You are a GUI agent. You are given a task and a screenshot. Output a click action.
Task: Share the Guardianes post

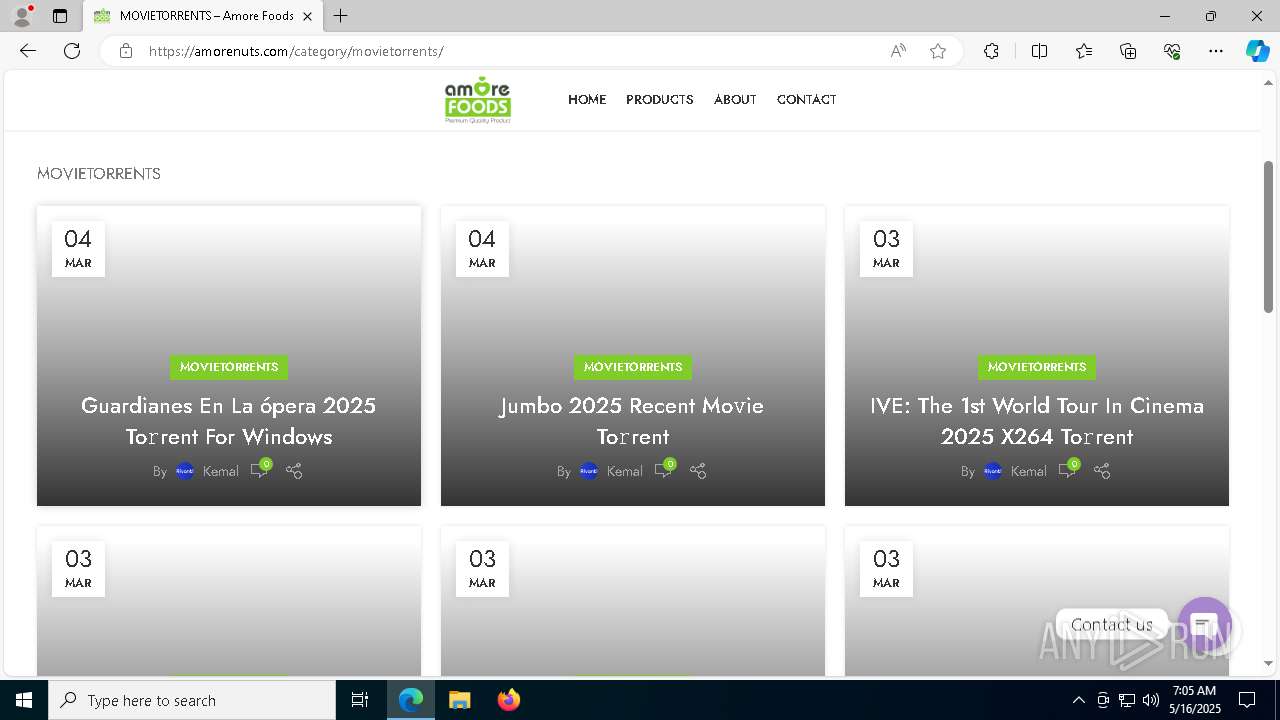(294, 470)
